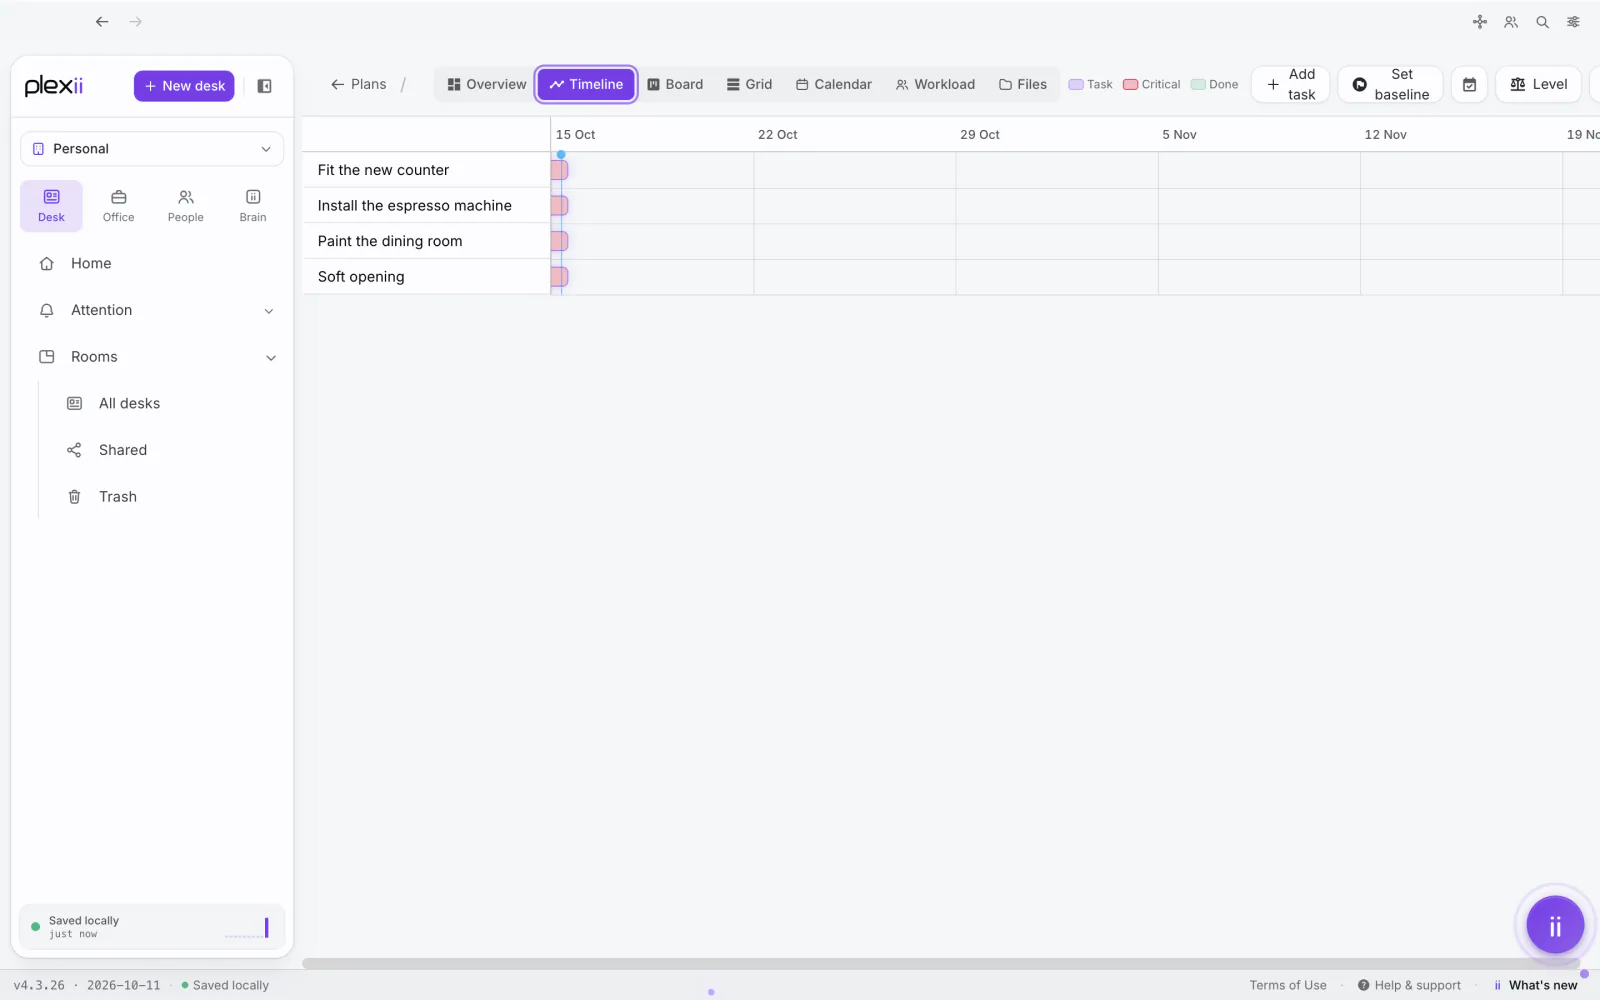Open the Rooms sidebar item
Screen dimensions: 1600x1000
[x=94, y=357]
